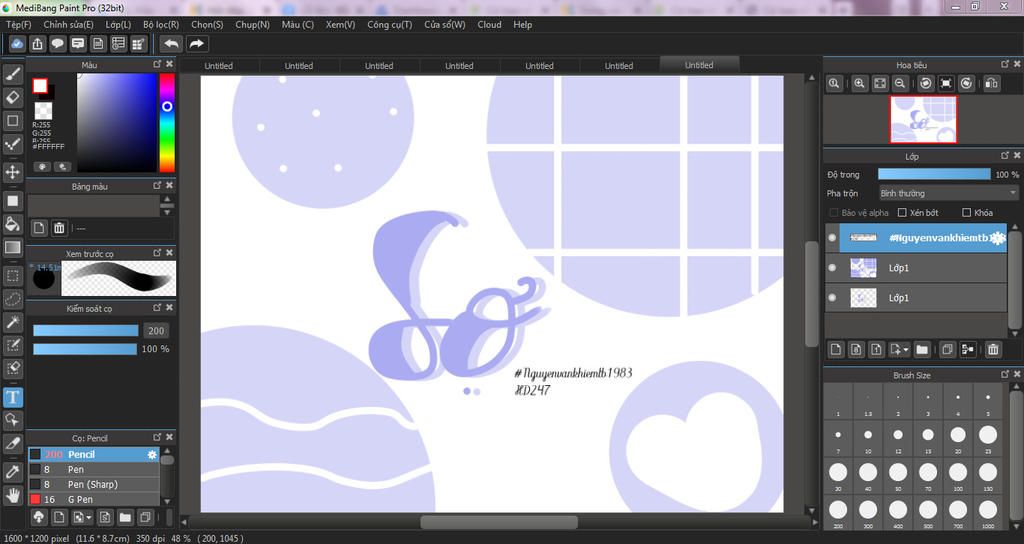Select the Pen (Sharp) brush

click(x=93, y=485)
